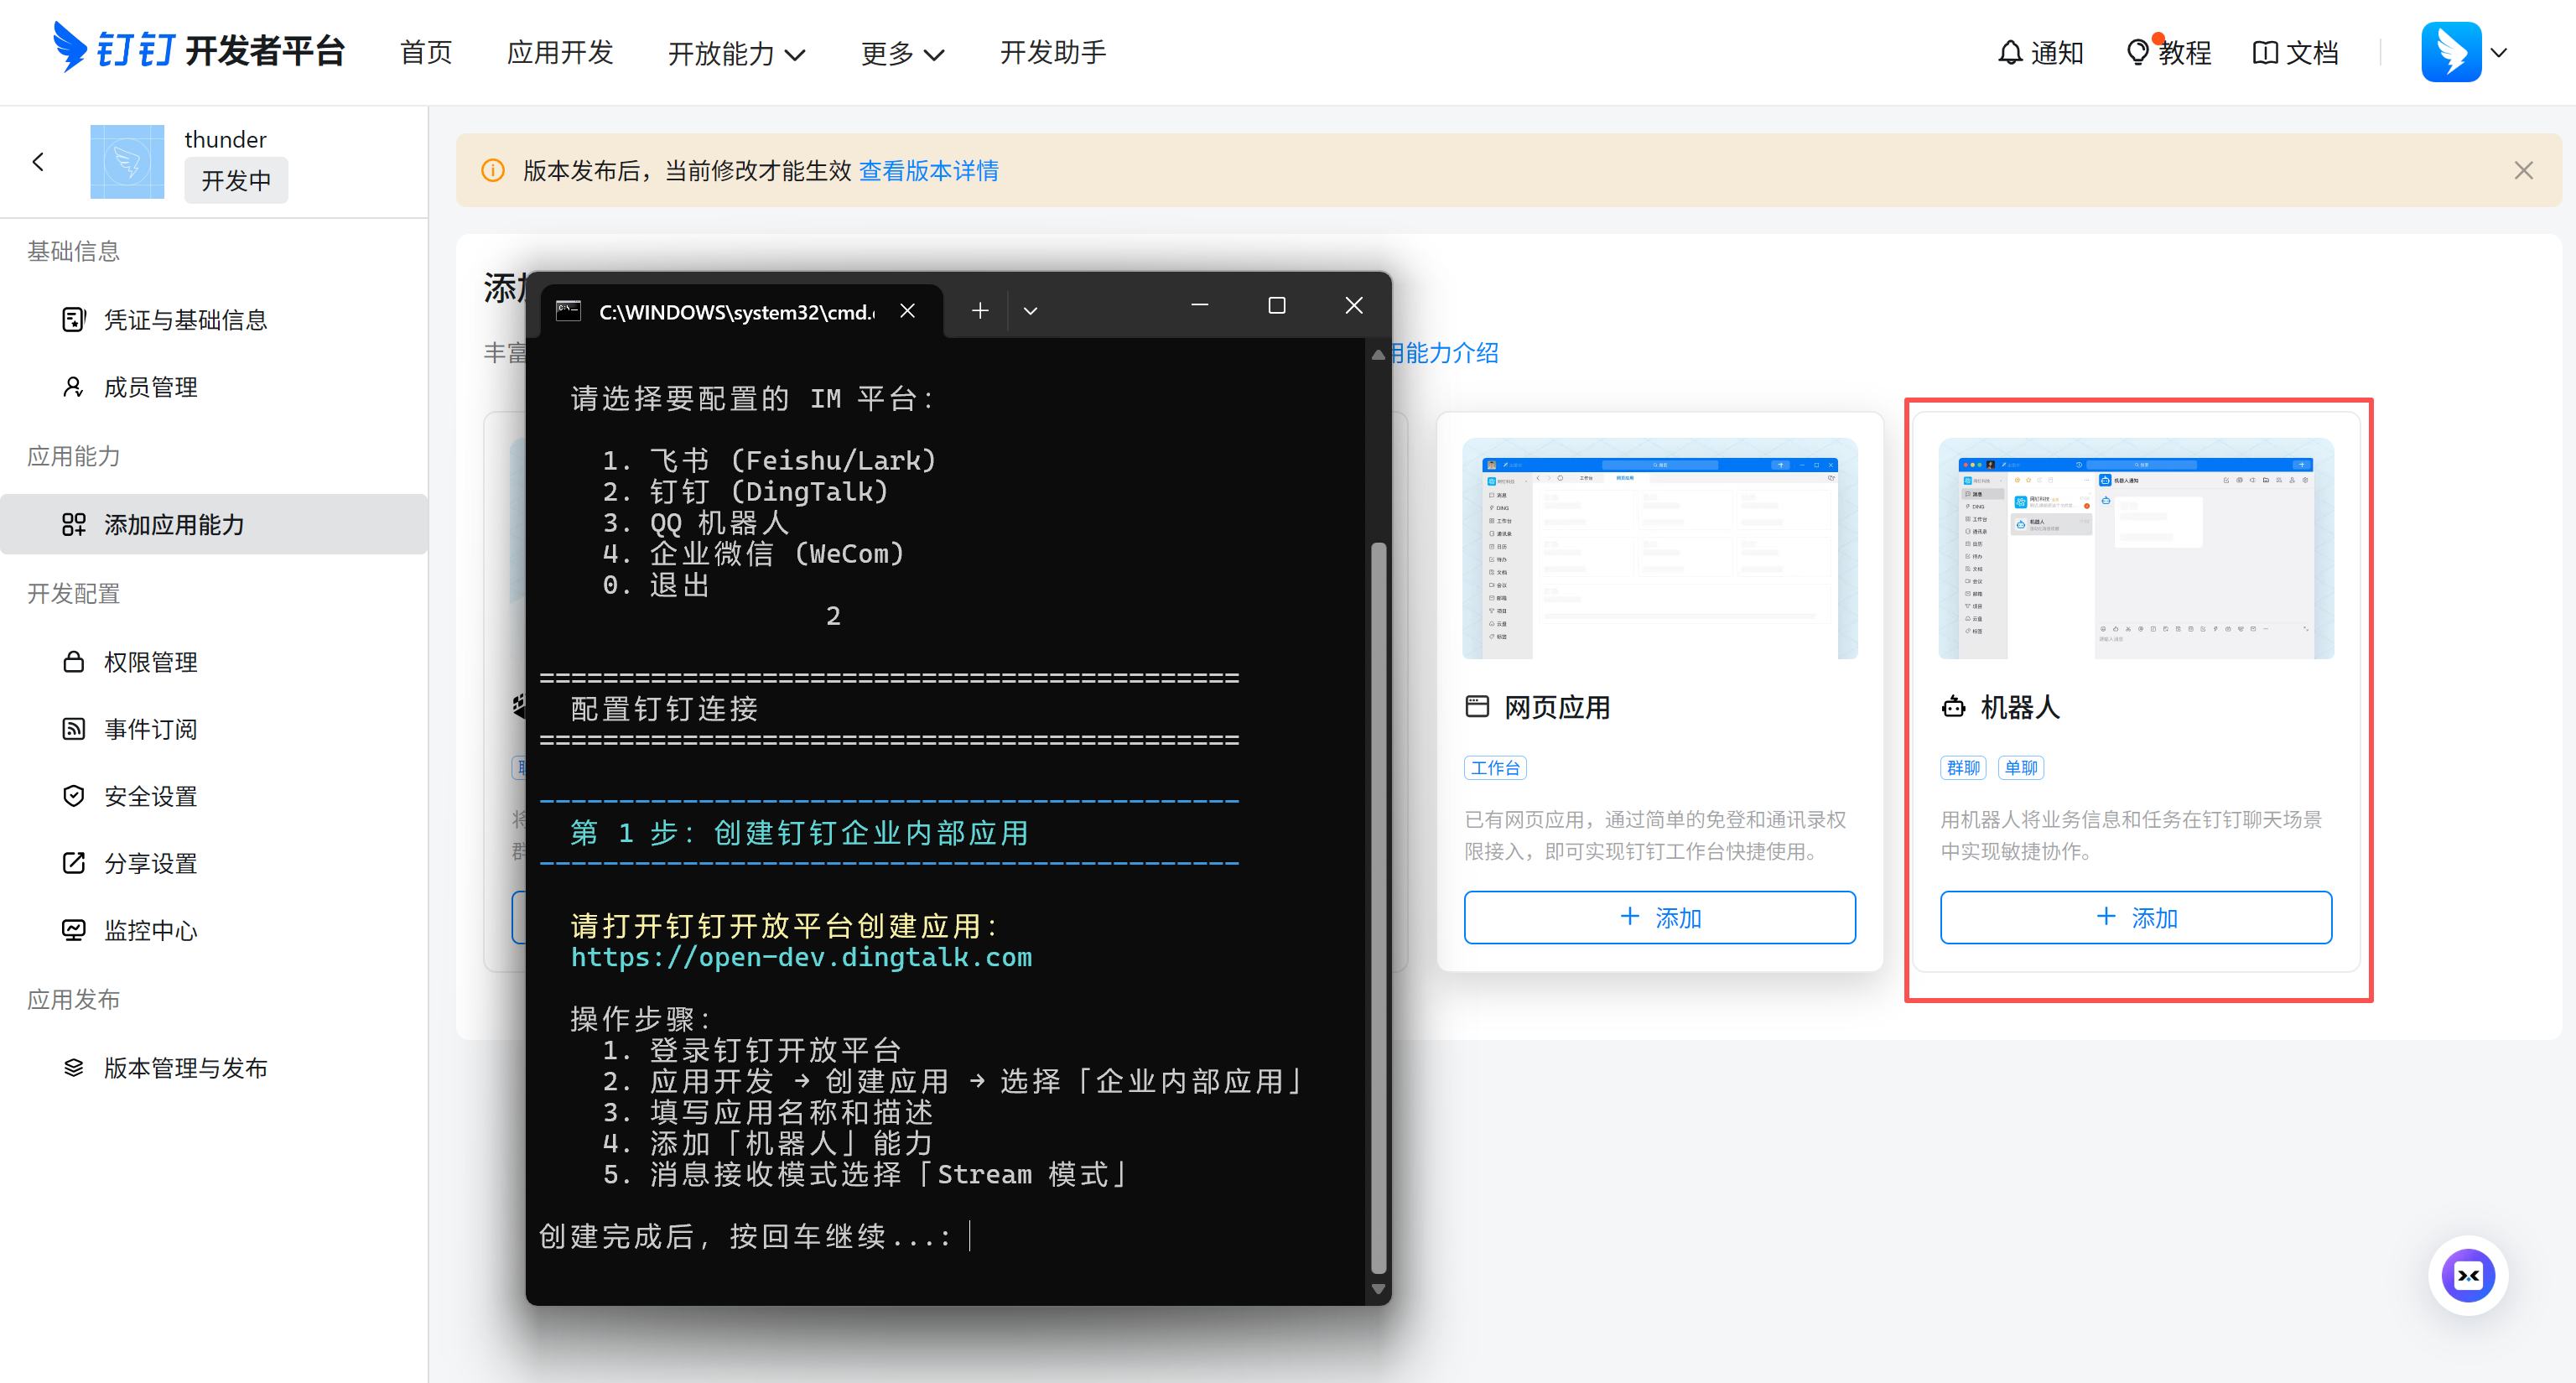
Task: Open a new terminal tab with plus
Action: [980, 311]
